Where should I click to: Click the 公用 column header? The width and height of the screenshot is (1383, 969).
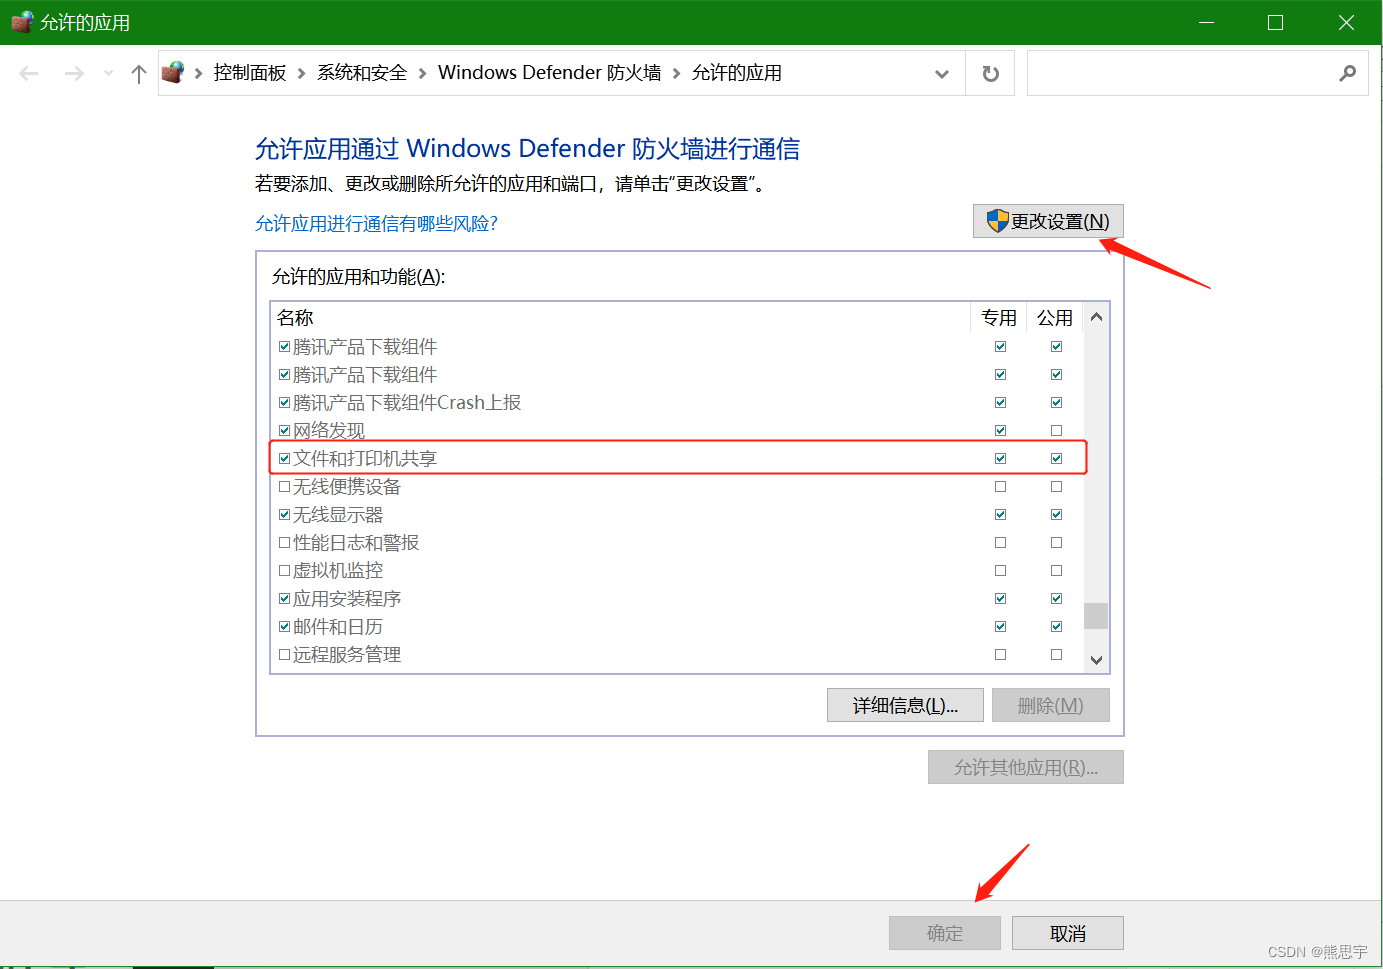click(x=1055, y=318)
